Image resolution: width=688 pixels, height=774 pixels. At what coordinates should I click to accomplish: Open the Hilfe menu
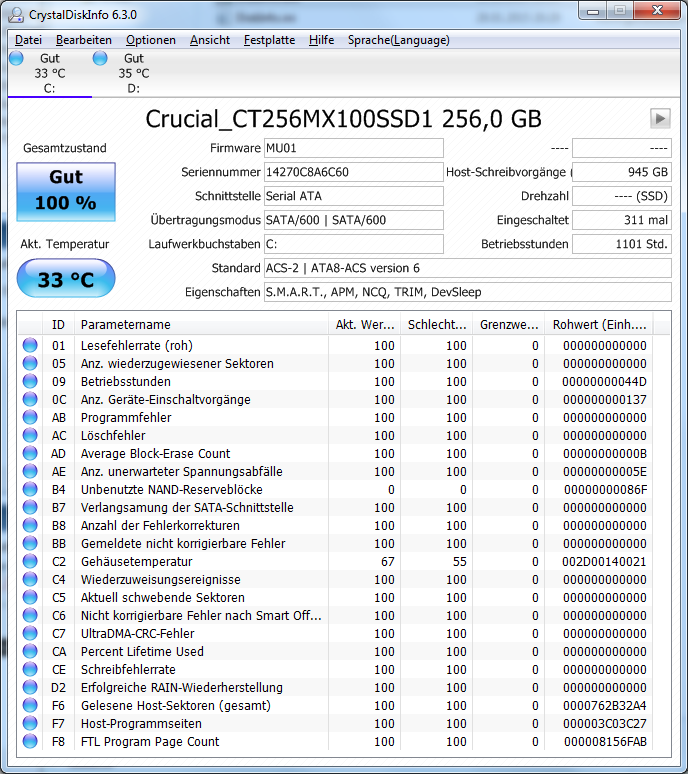pos(321,40)
